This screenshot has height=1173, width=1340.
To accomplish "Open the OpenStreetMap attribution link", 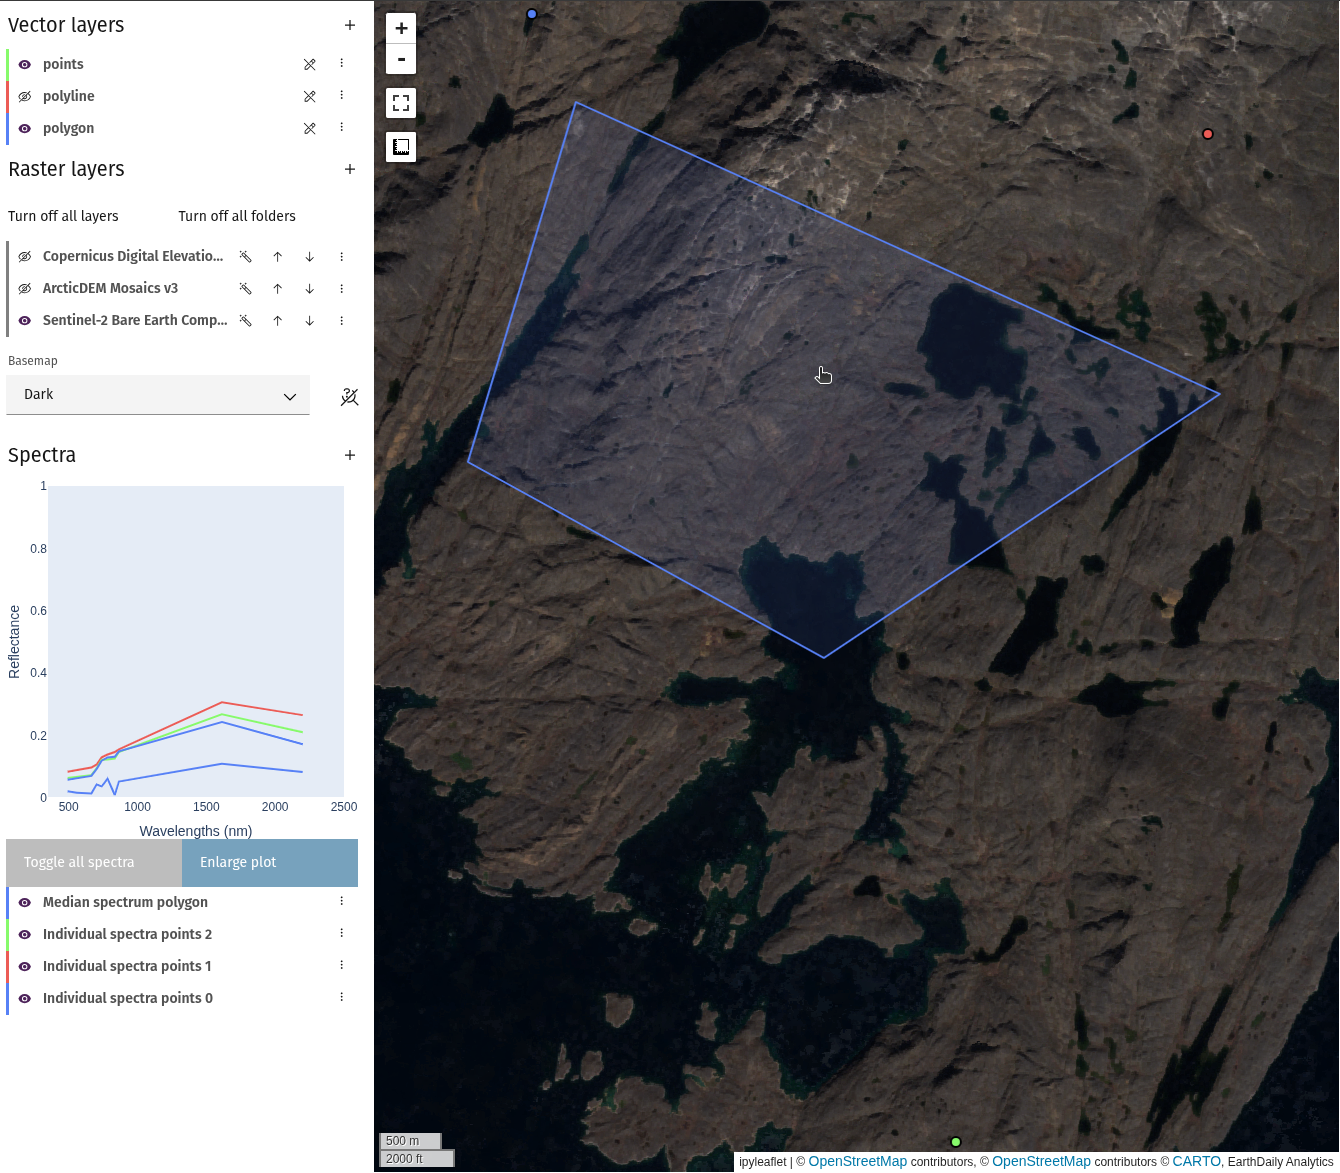I will (857, 1161).
